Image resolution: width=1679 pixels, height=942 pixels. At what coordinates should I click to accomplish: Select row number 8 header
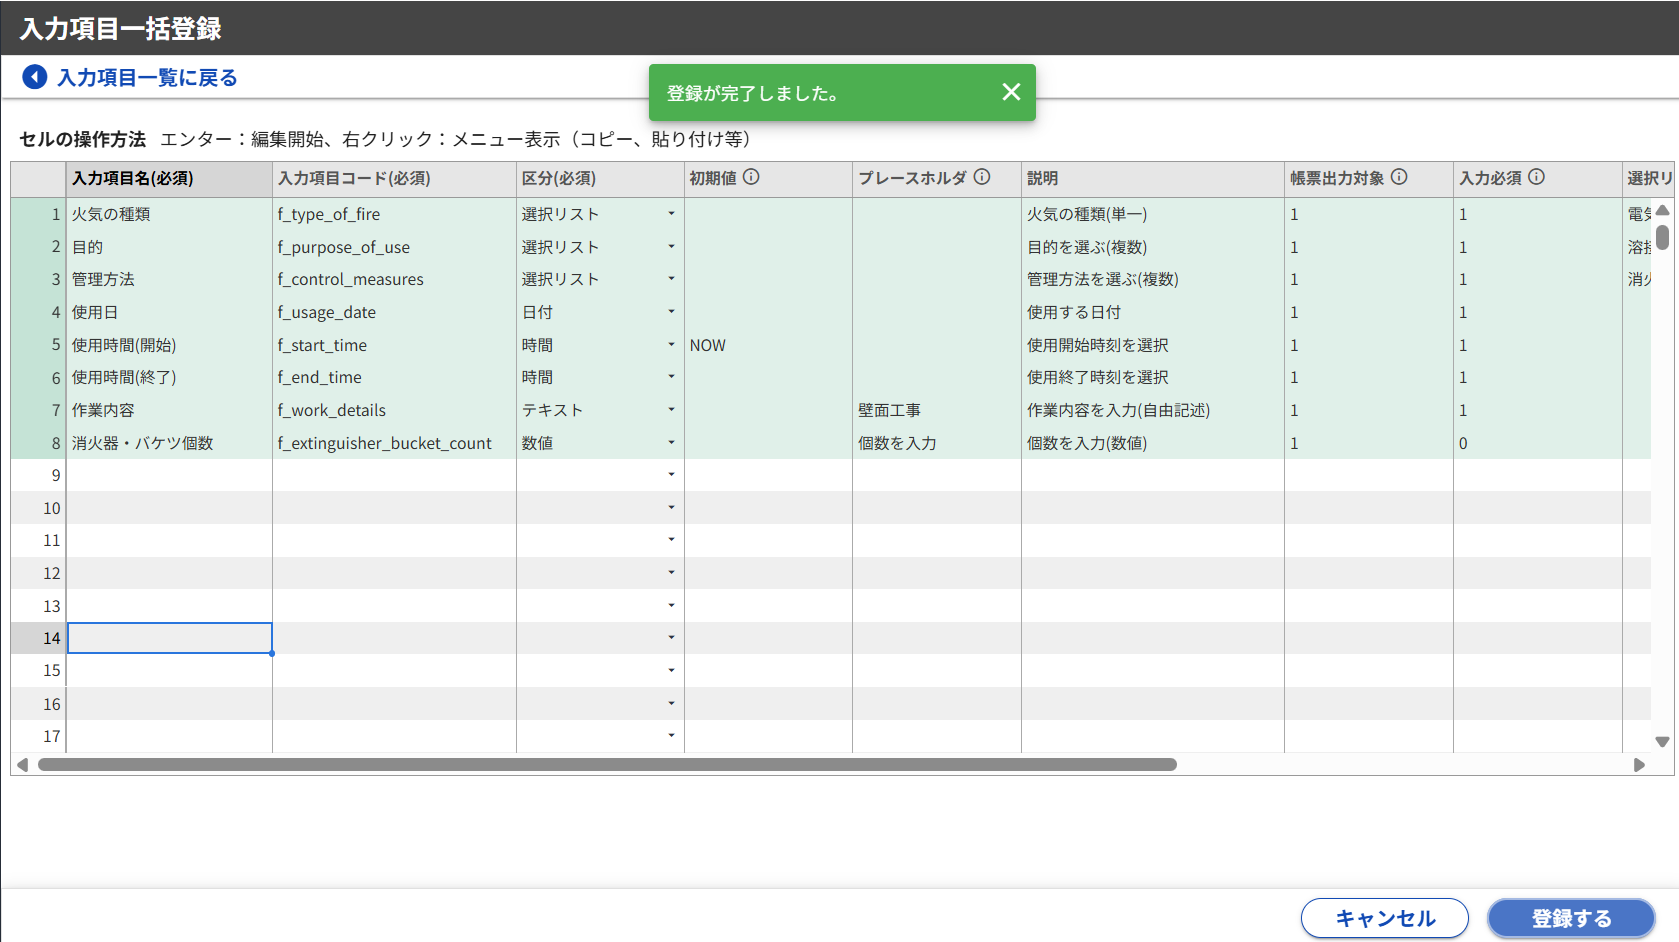click(39, 443)
